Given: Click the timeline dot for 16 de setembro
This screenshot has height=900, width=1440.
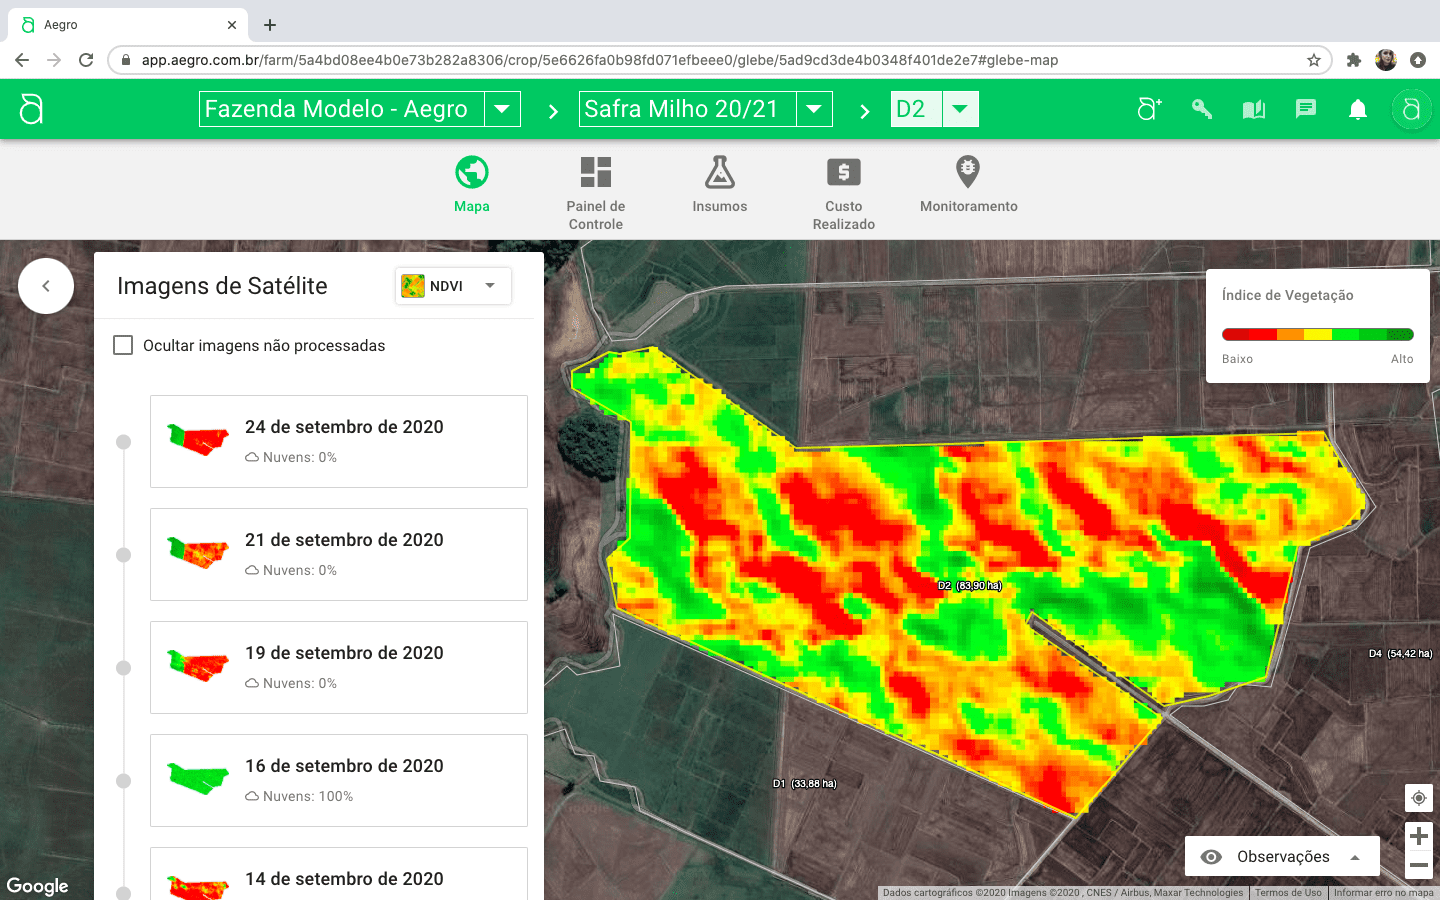Looking at the screenshot, I should pyautogui.click(x=124, y=781).
